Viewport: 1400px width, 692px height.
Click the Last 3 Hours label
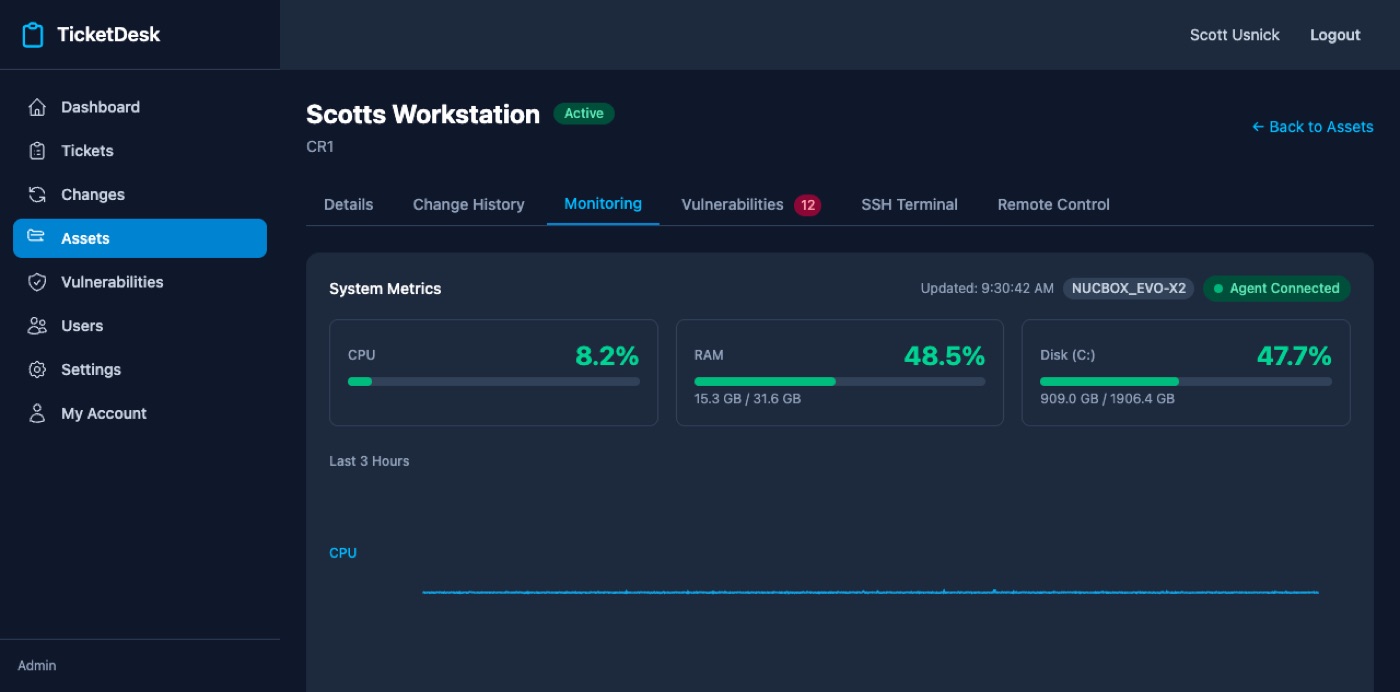[x=369, y=461]
